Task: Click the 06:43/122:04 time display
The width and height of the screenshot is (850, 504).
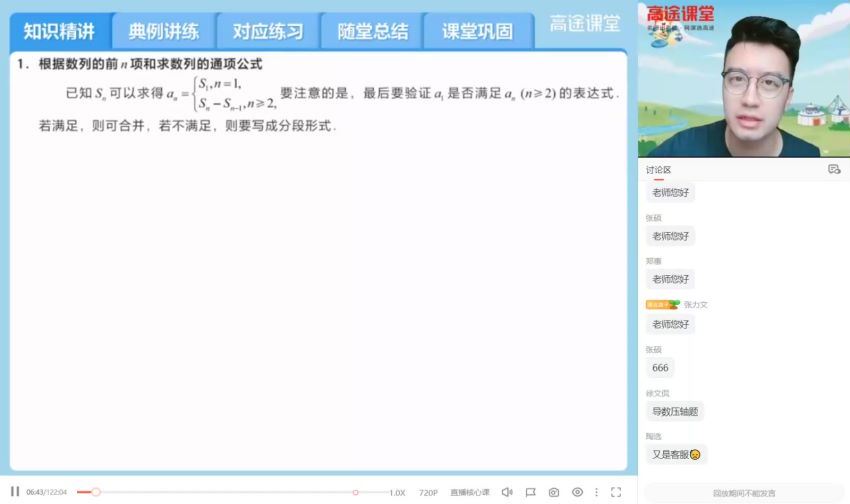Action: click(x=47, y=492)
